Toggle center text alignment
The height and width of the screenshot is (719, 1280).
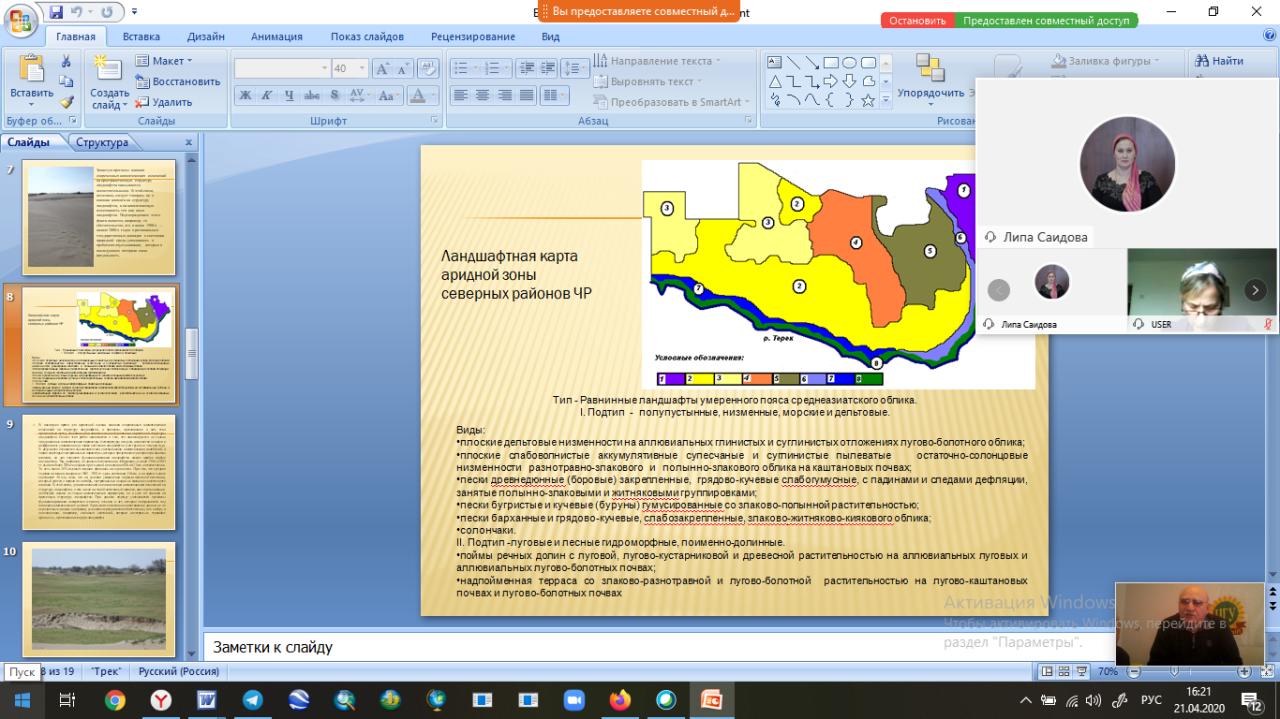tap(482, 96)
